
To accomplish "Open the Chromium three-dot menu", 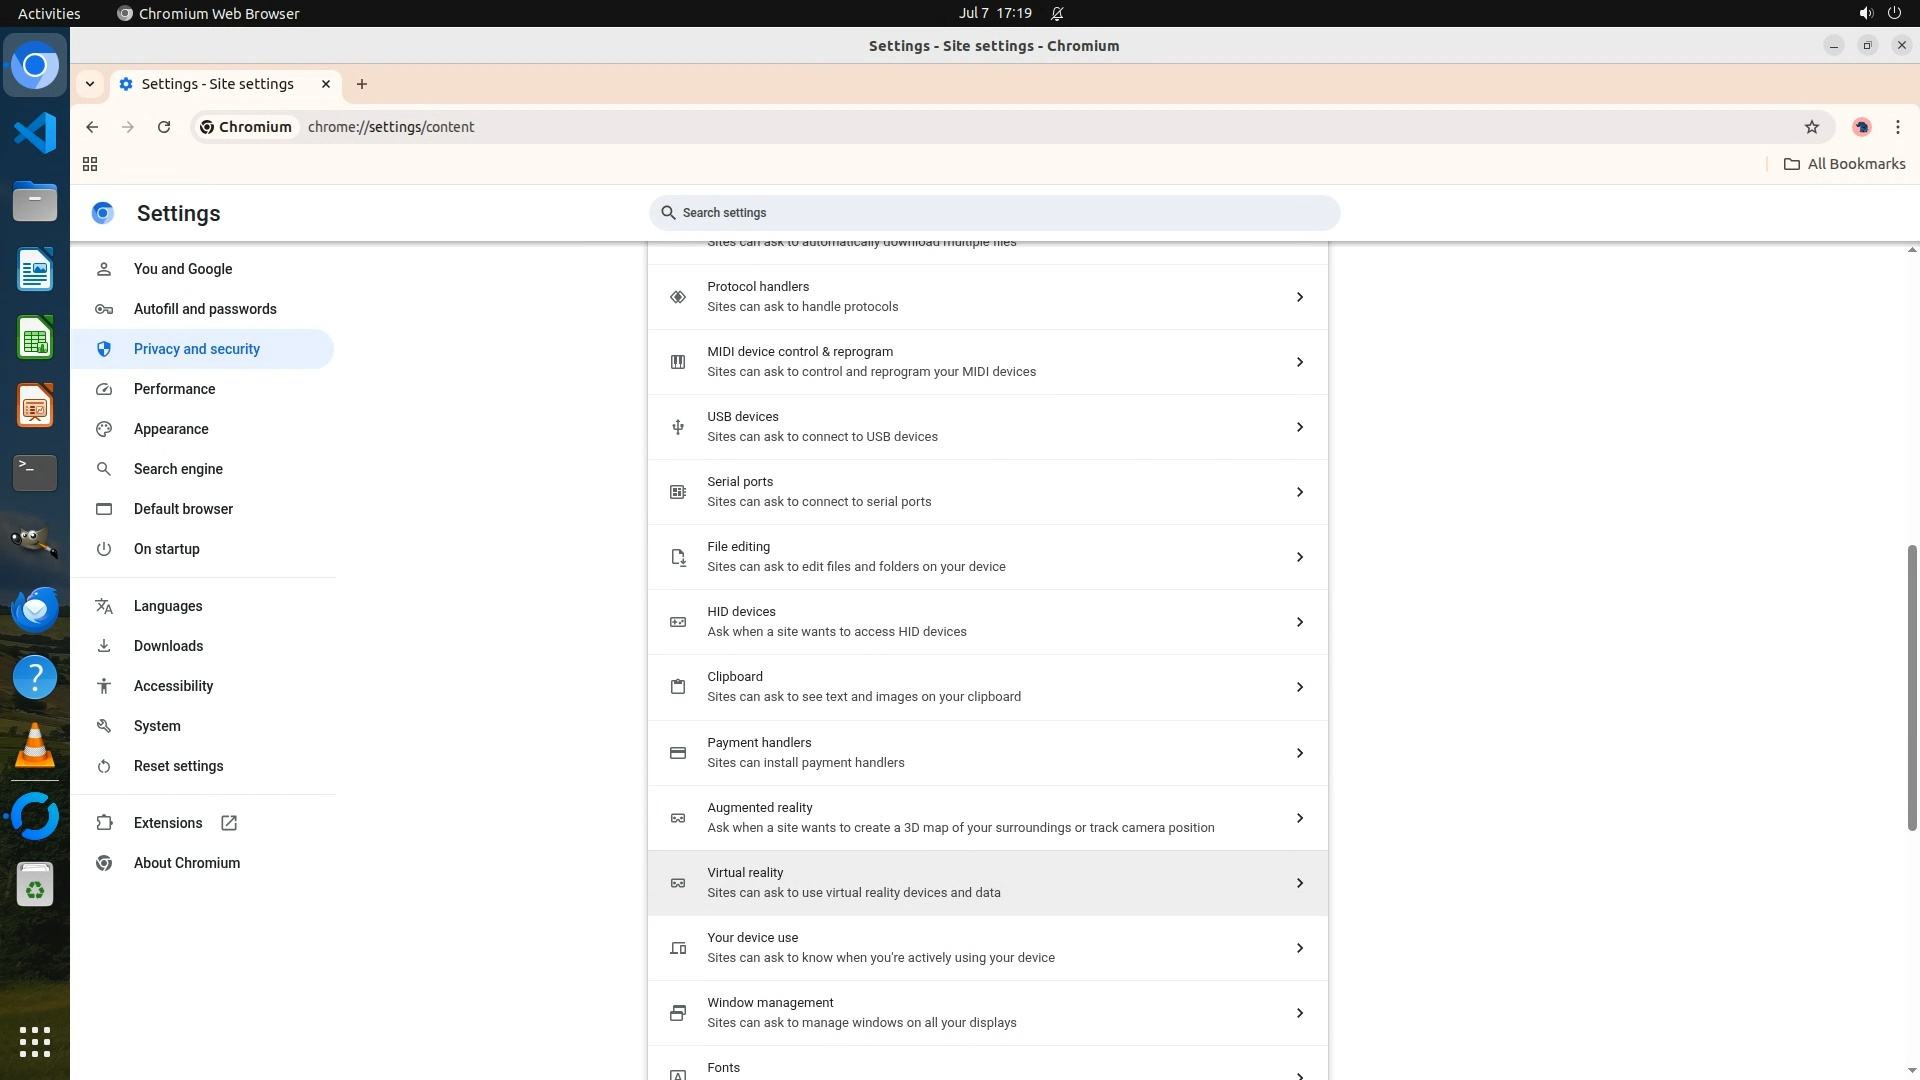I will 1897,127.
